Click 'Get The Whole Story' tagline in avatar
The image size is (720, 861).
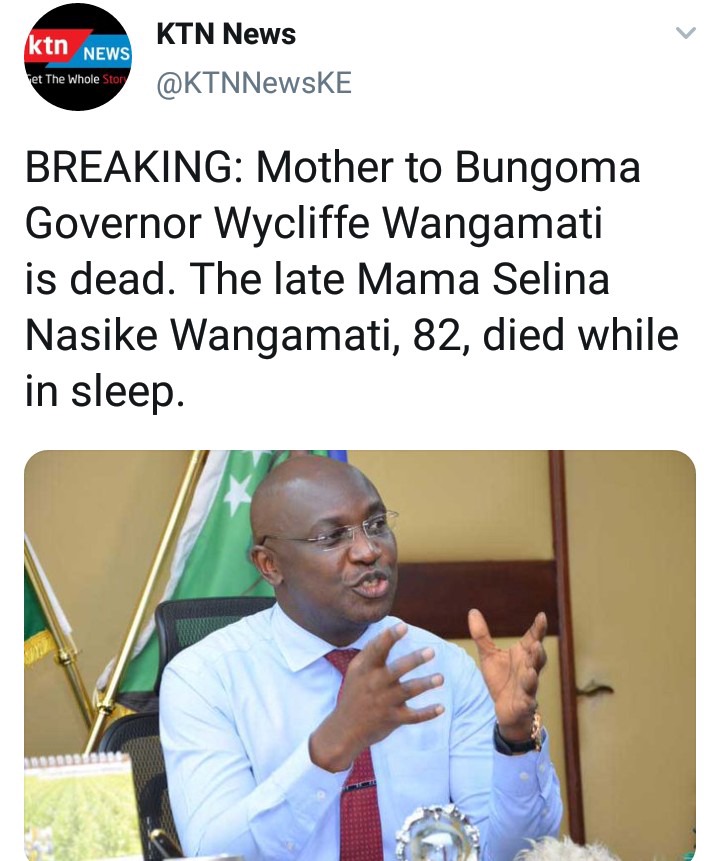77,79
